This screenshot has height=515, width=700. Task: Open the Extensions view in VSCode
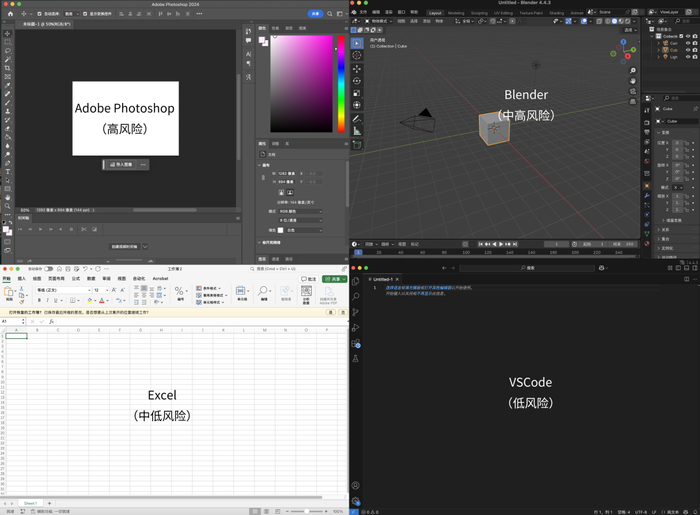coord(356,343)
